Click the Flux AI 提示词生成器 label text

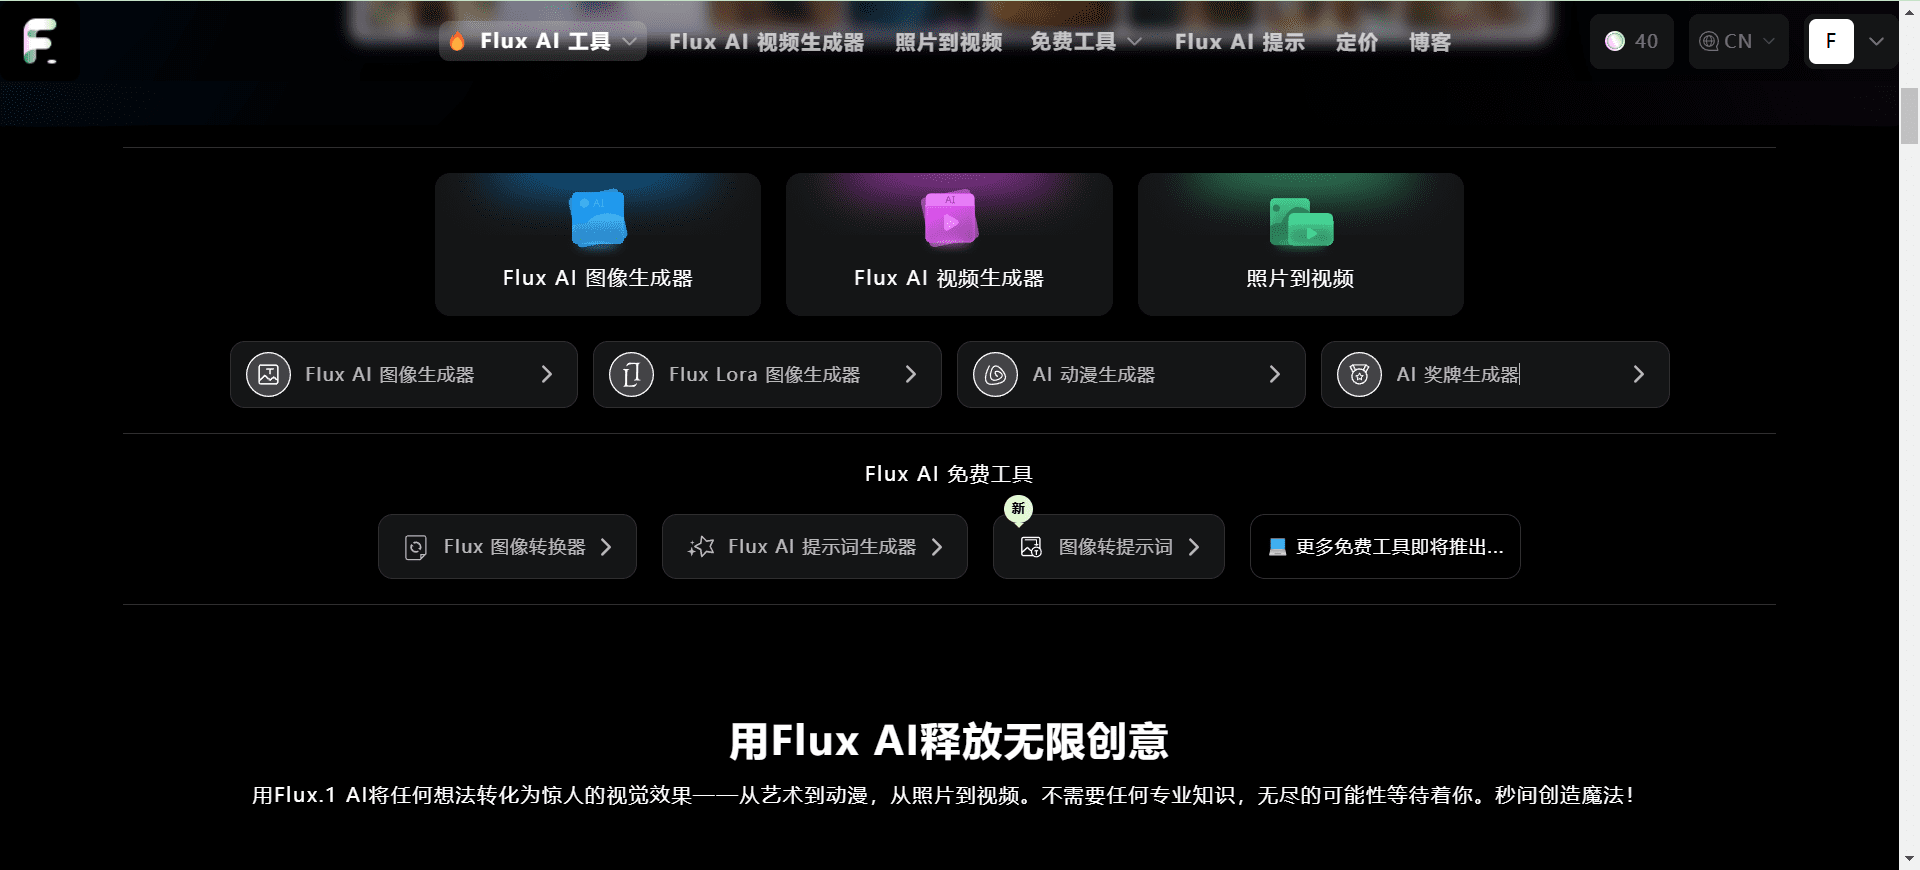pyautogui.click(x=822, y=547)
